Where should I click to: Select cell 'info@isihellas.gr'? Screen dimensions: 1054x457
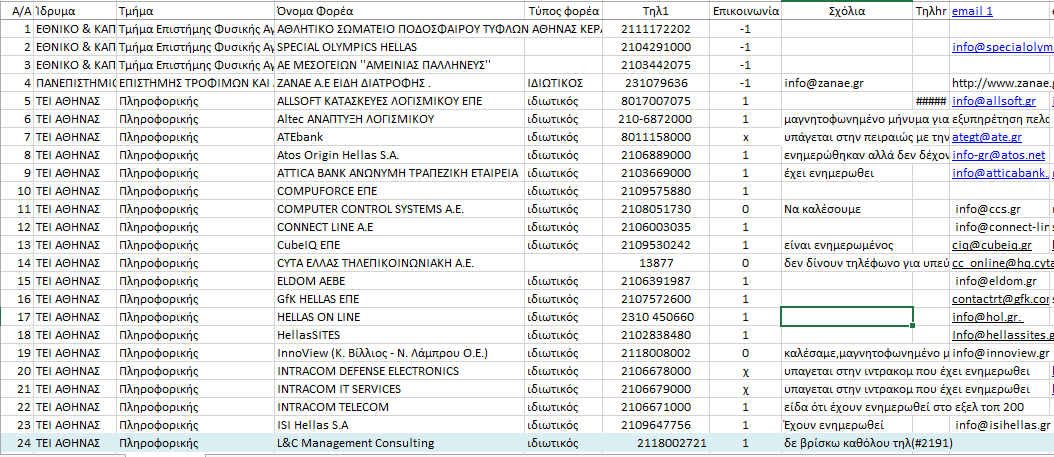click(x=1002, y=425)
